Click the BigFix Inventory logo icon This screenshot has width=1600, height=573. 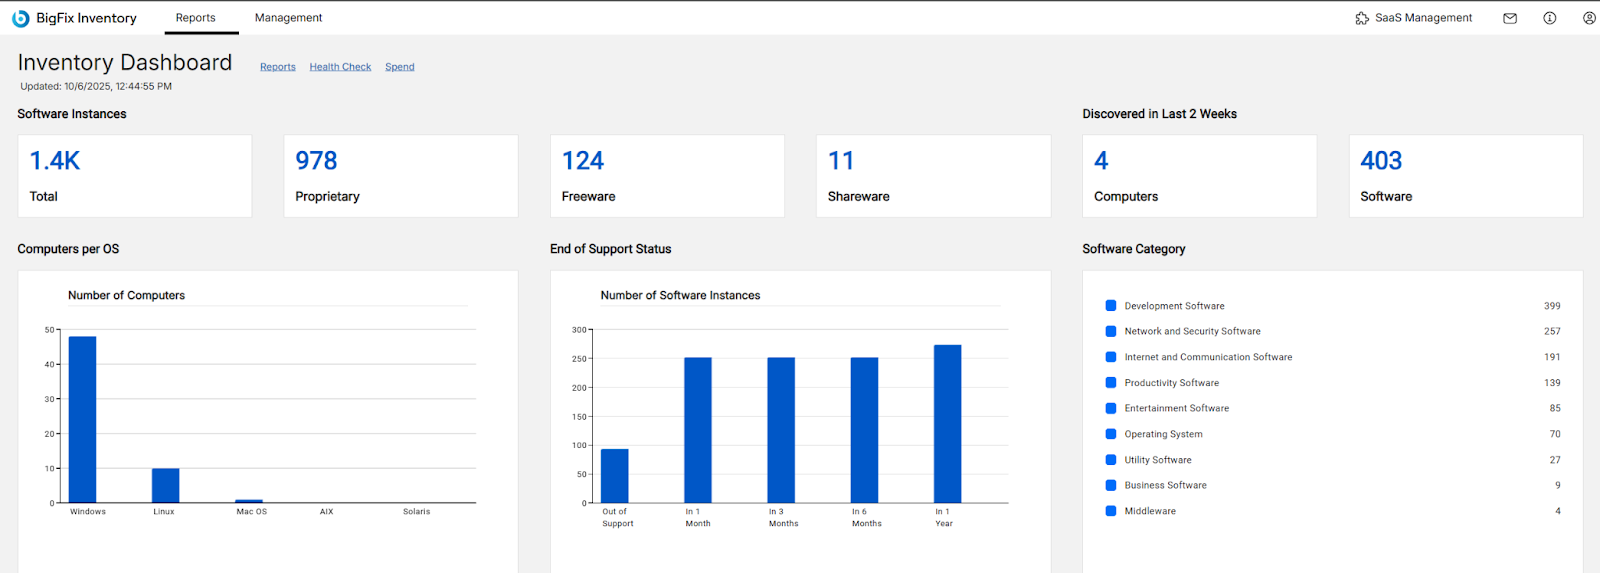coord(20,18)
